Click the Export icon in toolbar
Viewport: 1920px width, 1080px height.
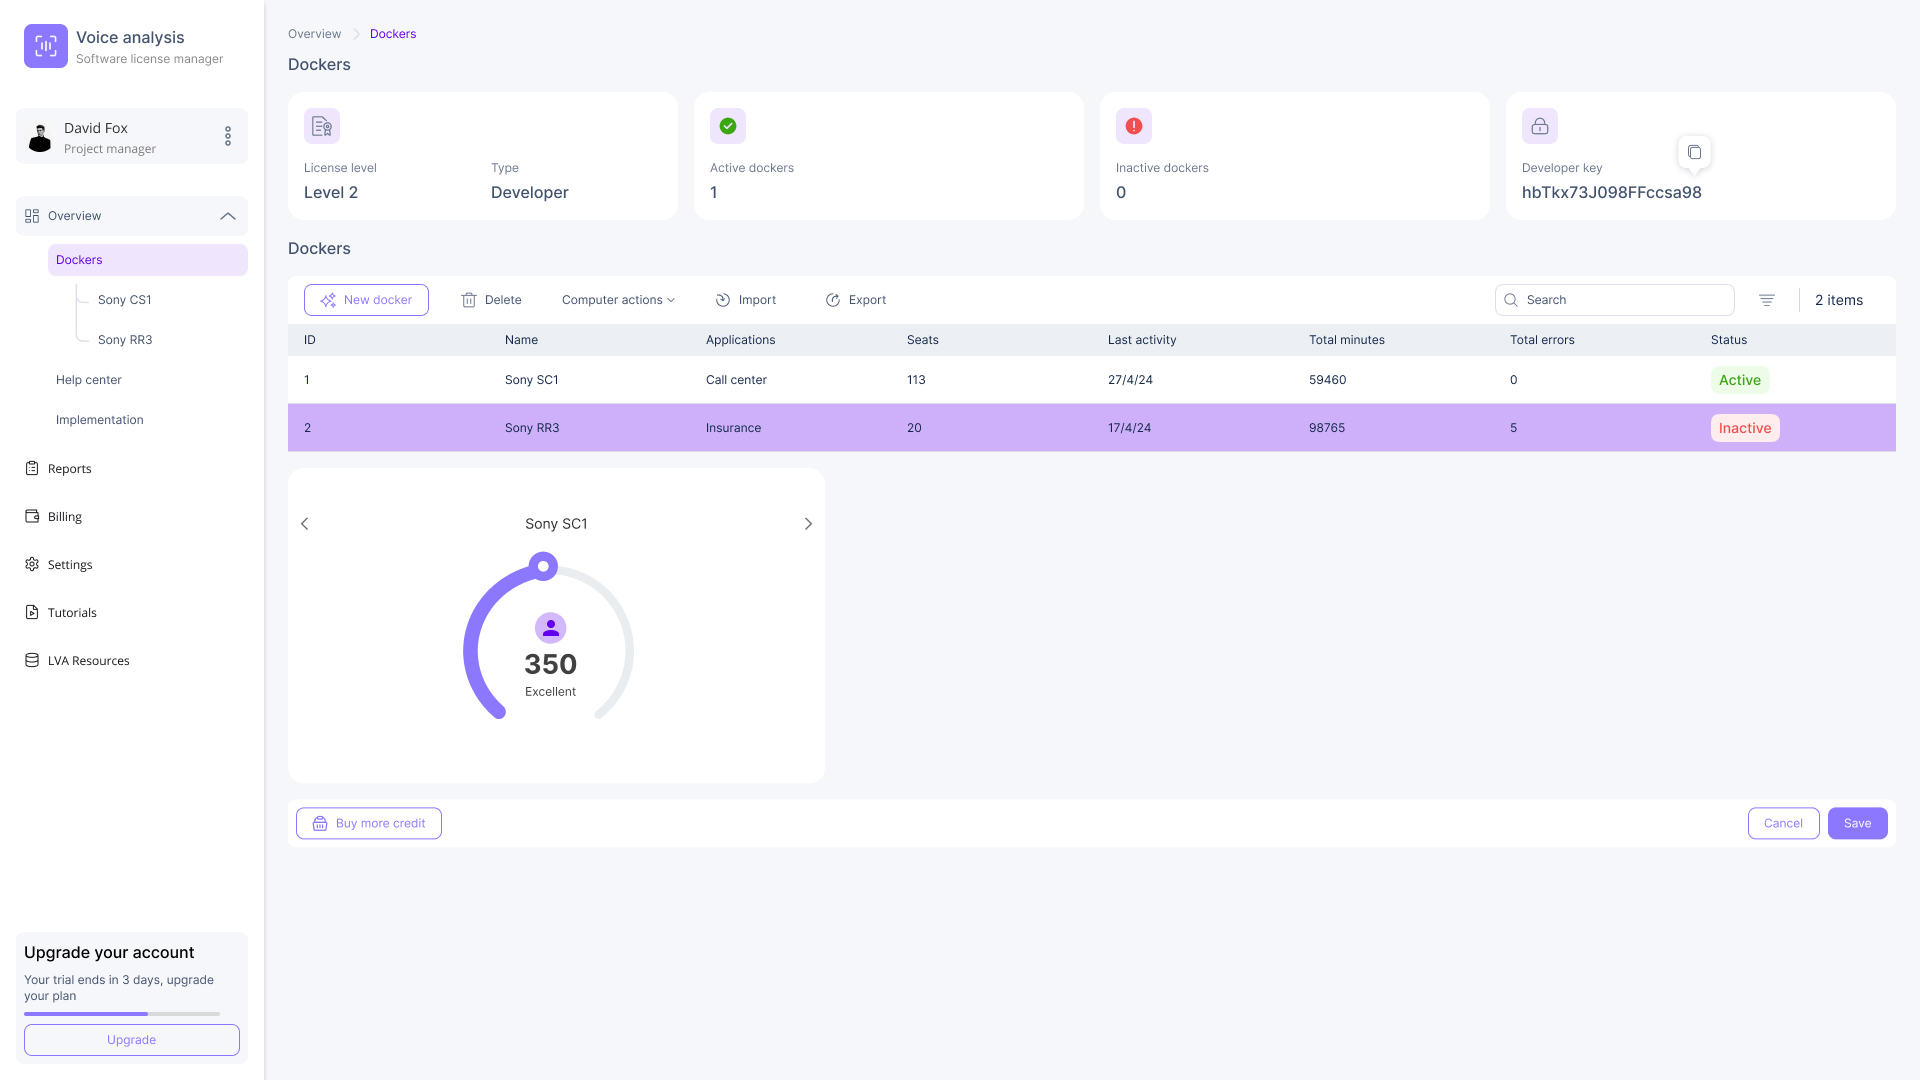click(833, 300)
